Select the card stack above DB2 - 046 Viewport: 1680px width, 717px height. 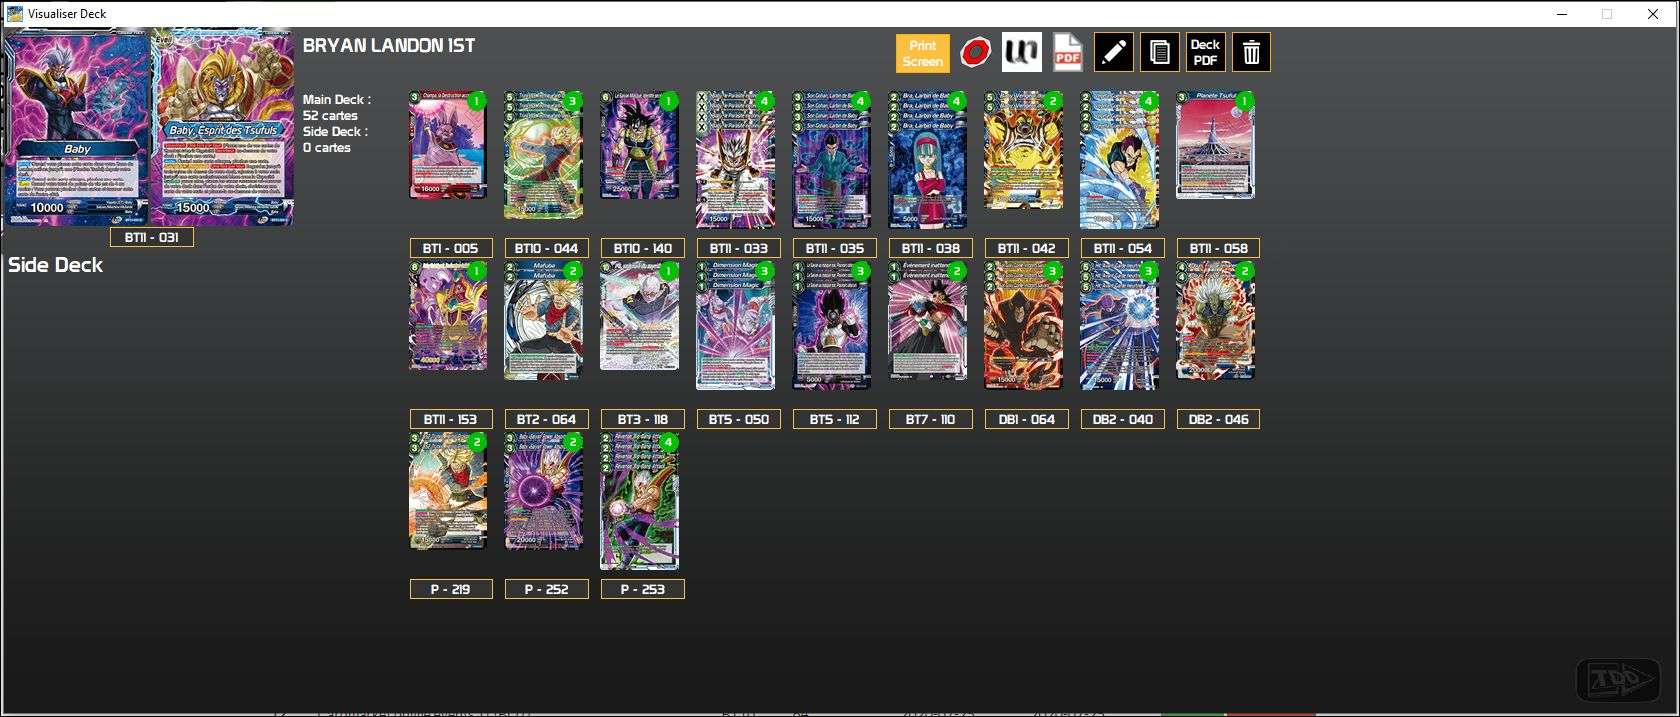[x=1215, y=321]
